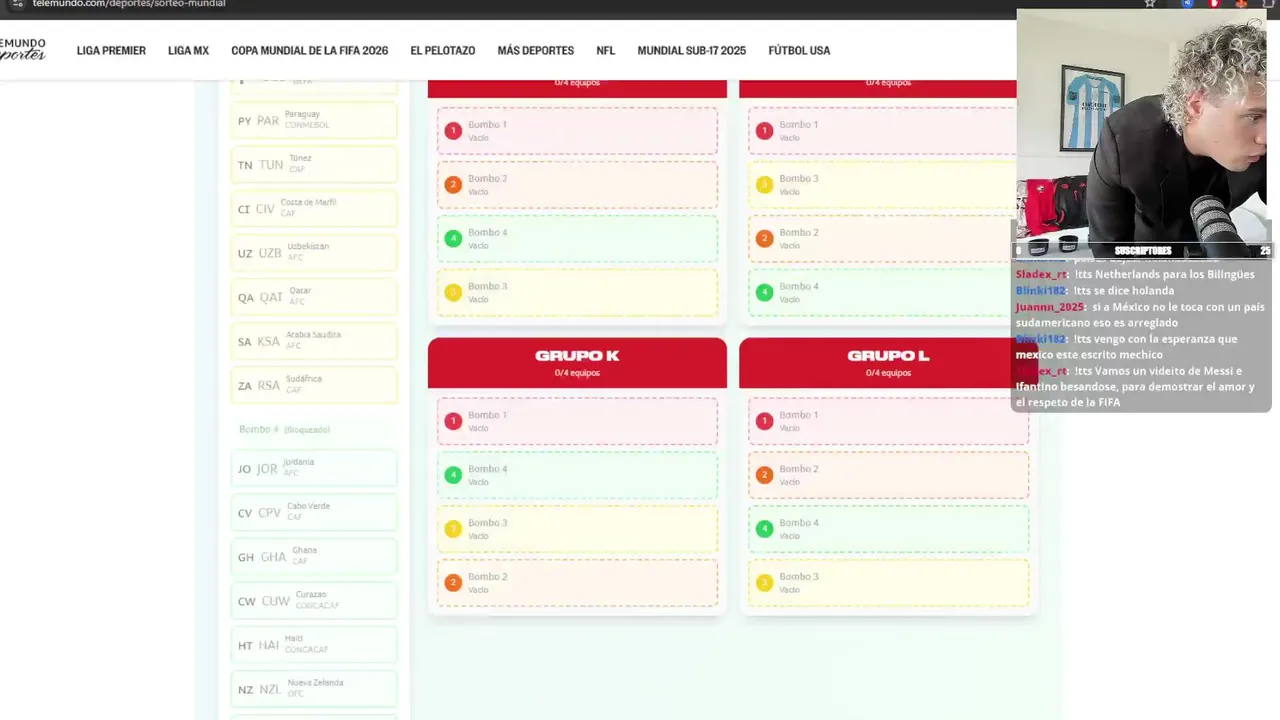Click Bombo 1 slot in group above Grupo L

coord(882,131)
